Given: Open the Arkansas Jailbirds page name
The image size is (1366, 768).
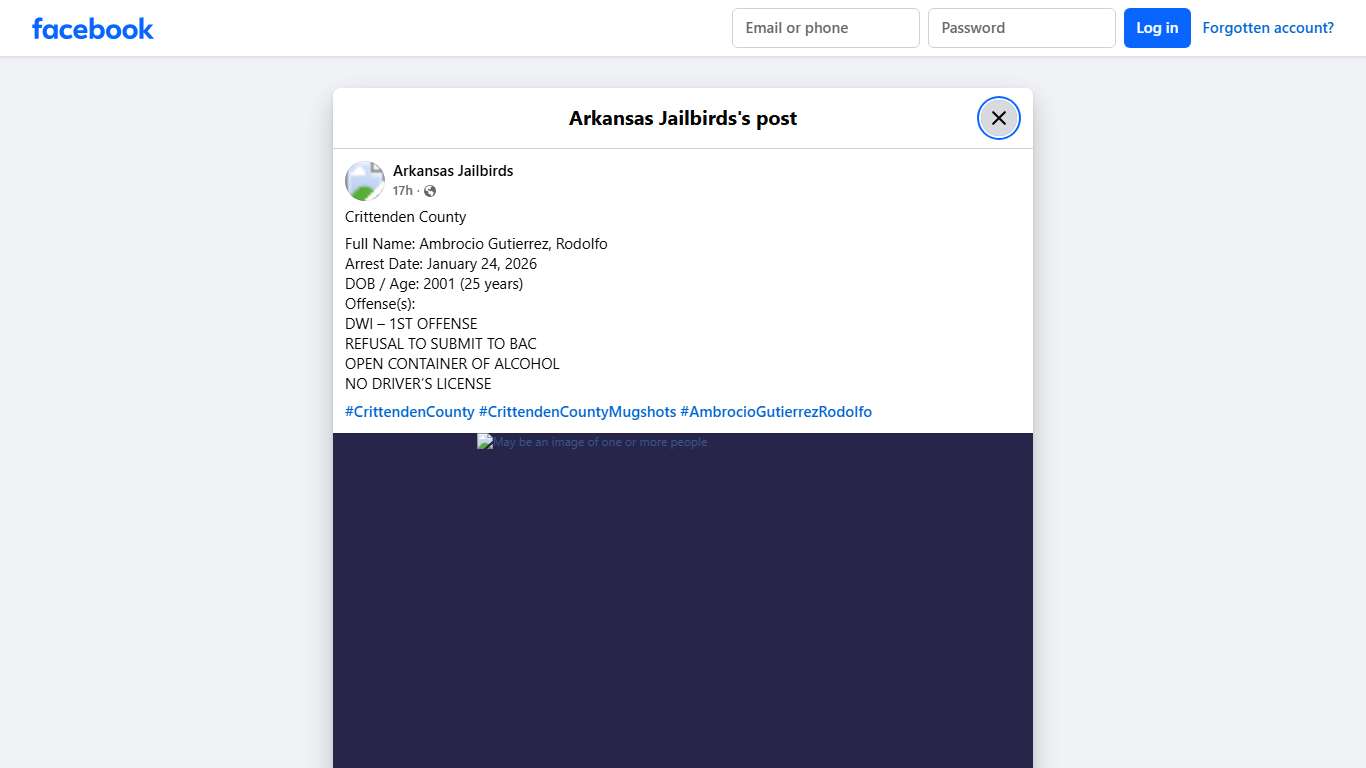Looking at the screenshot, I should (453, 170).
